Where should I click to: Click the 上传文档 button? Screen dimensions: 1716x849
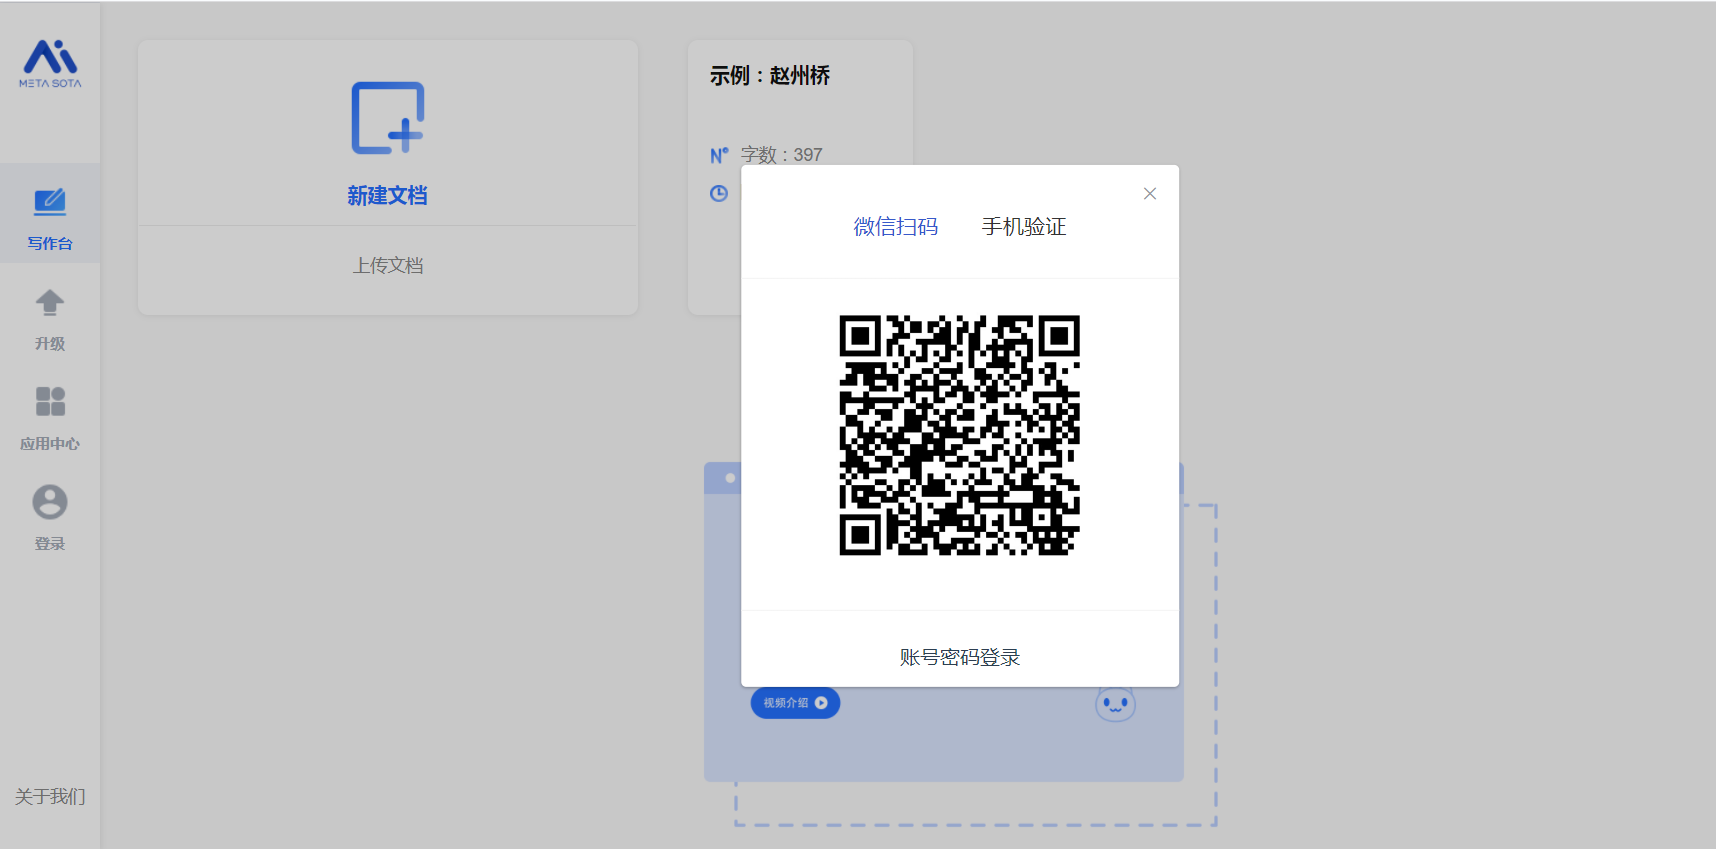[388, 265]
